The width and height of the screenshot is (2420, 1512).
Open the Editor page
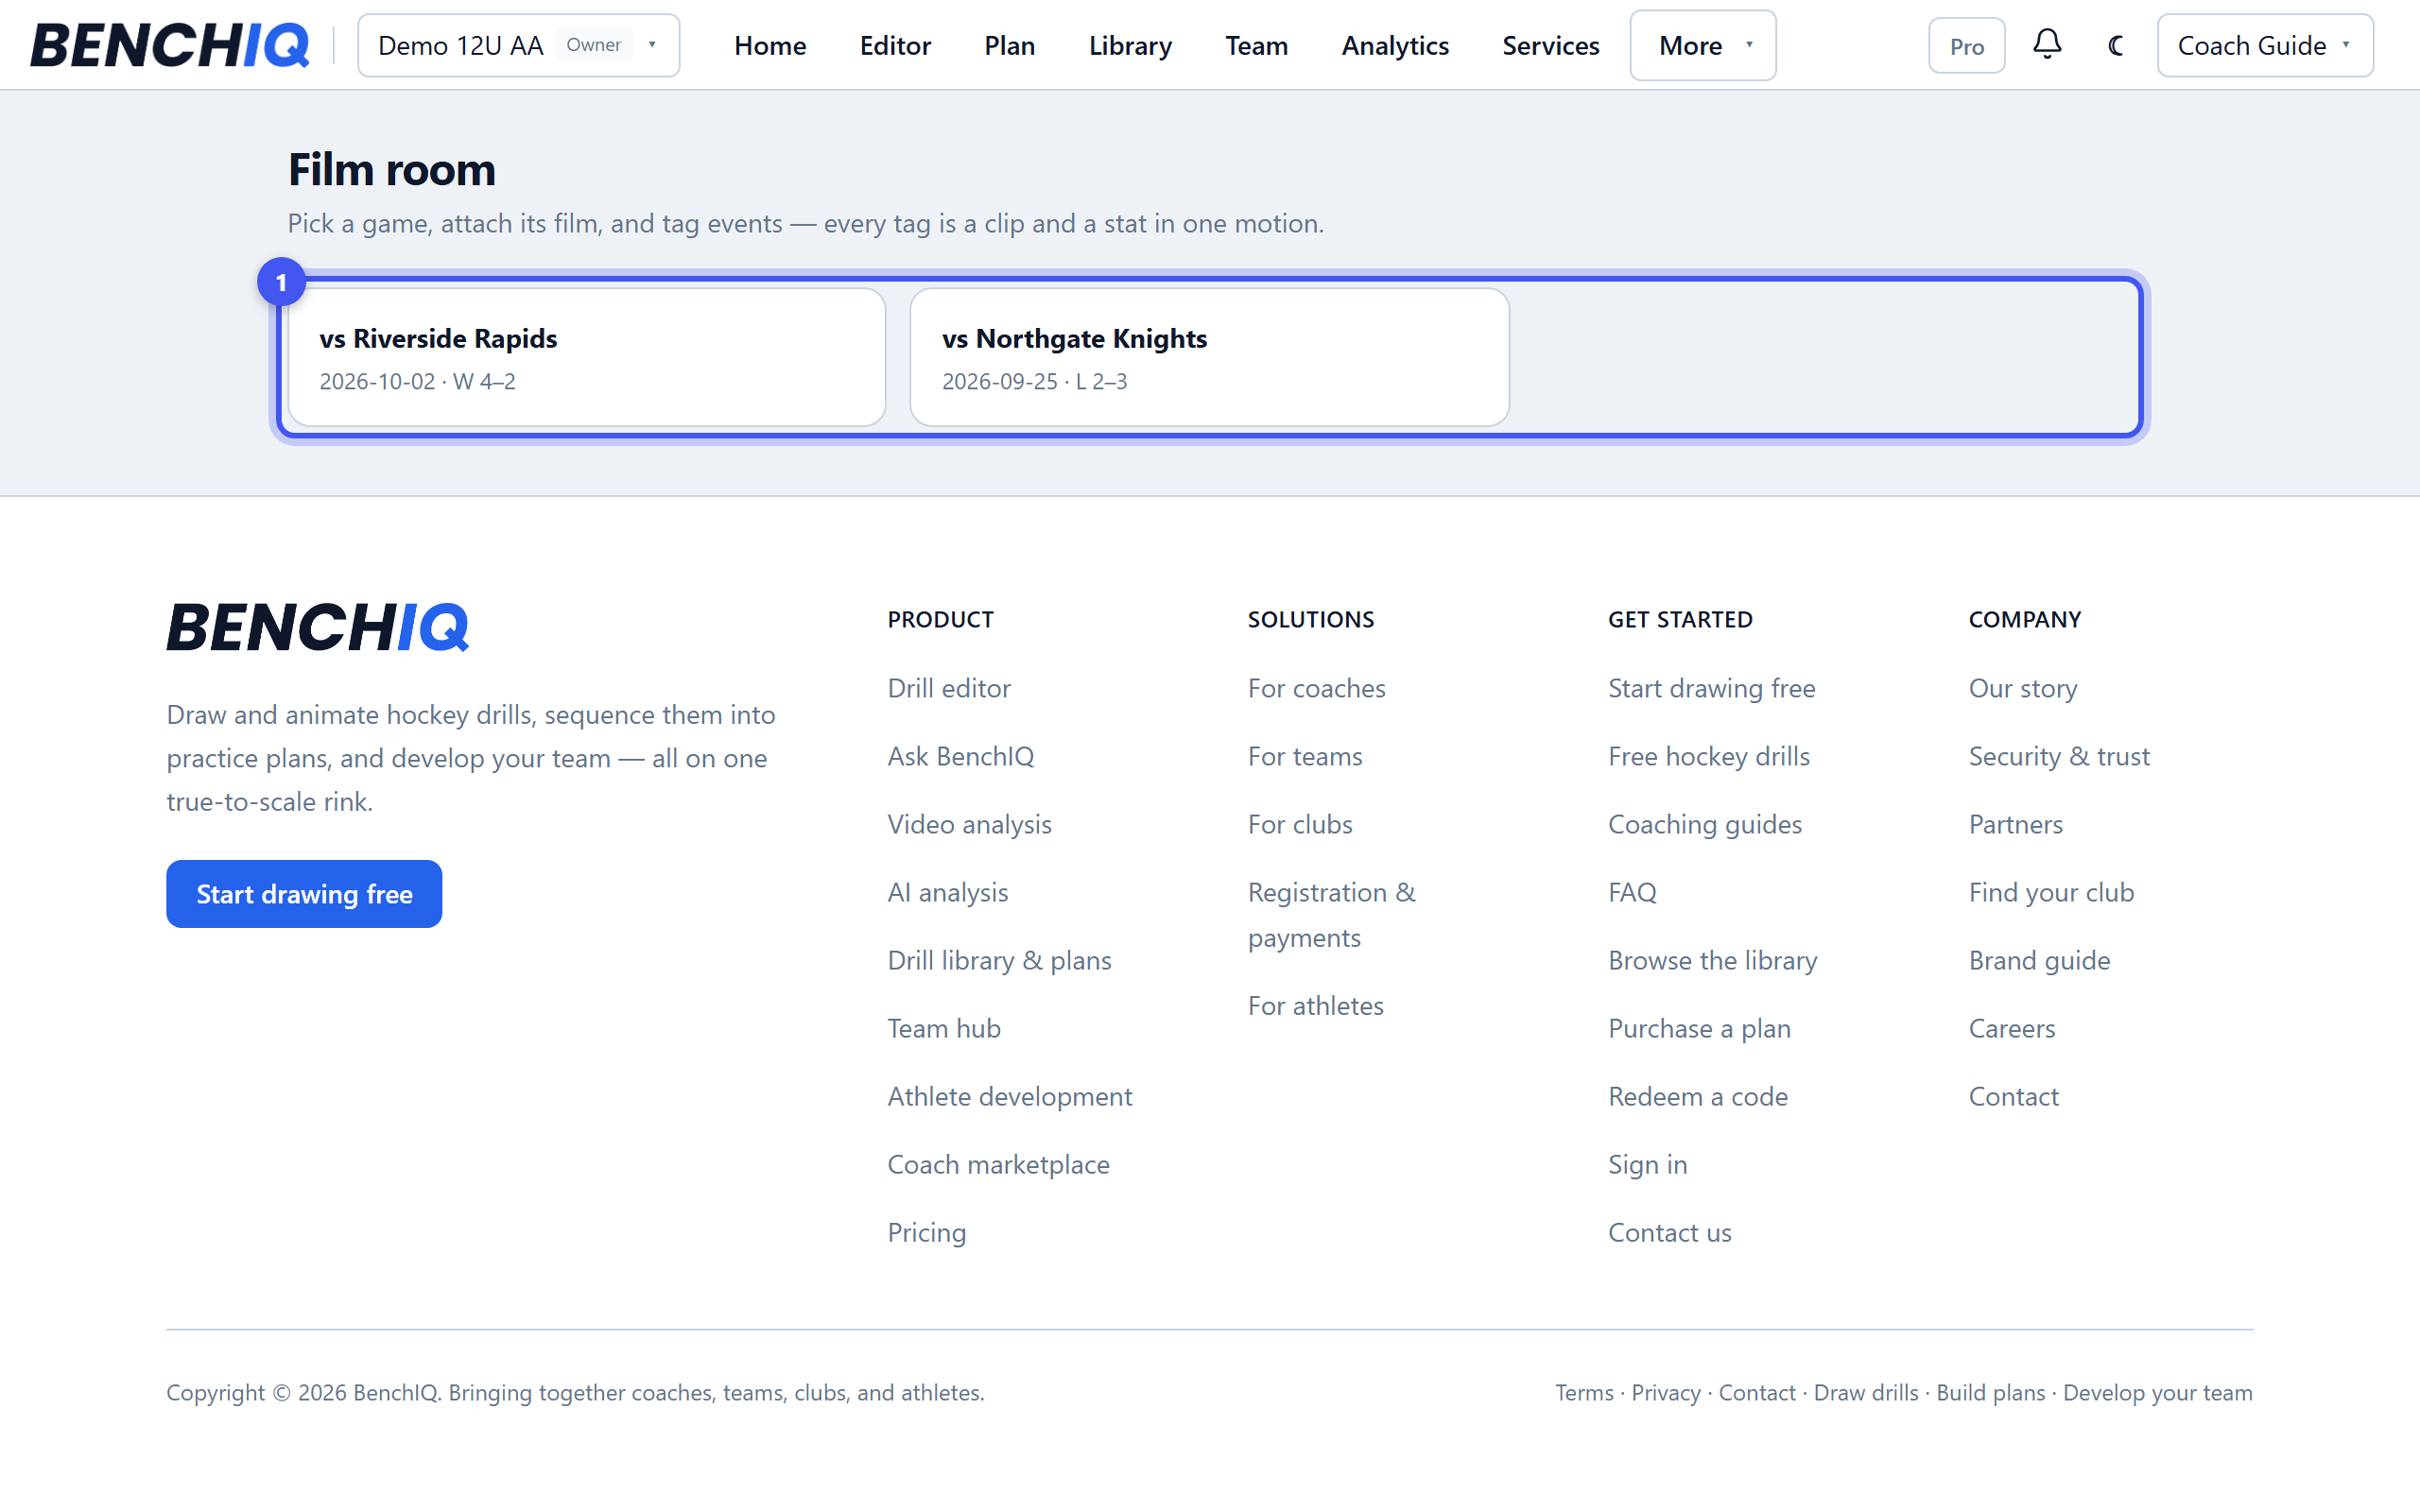click(895, 45)
